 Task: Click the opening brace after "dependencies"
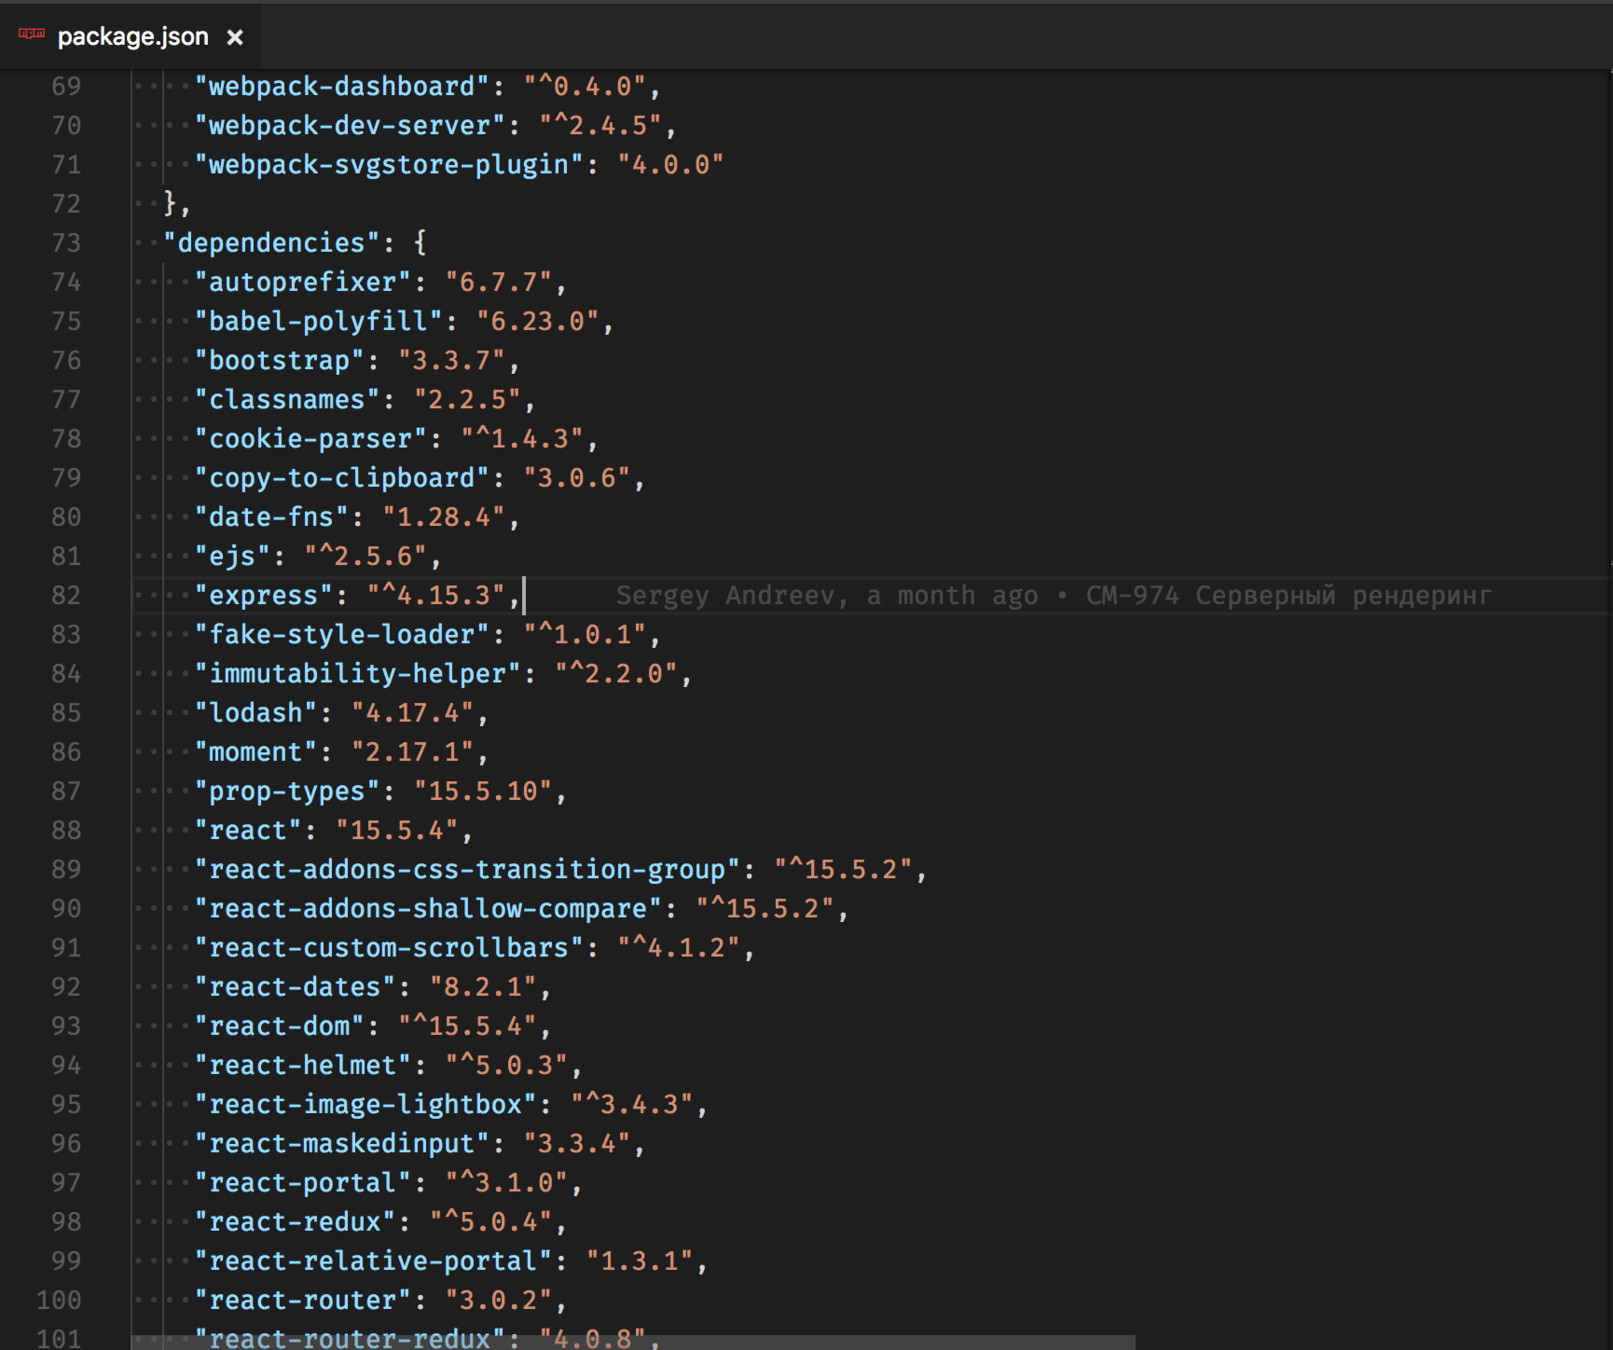pos(420,243)
